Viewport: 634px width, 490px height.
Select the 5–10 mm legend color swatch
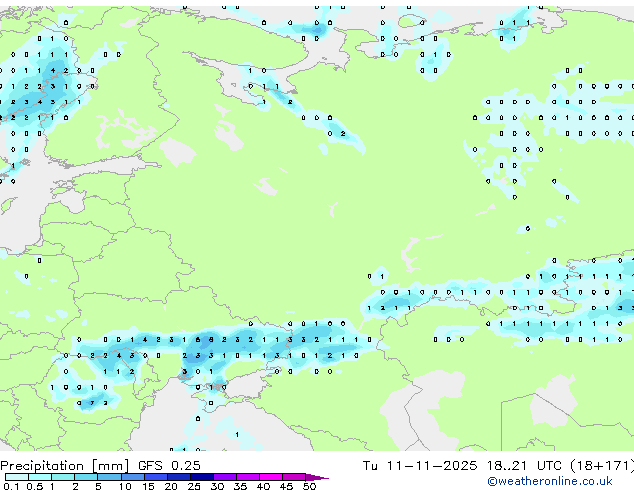pos(109,477)
